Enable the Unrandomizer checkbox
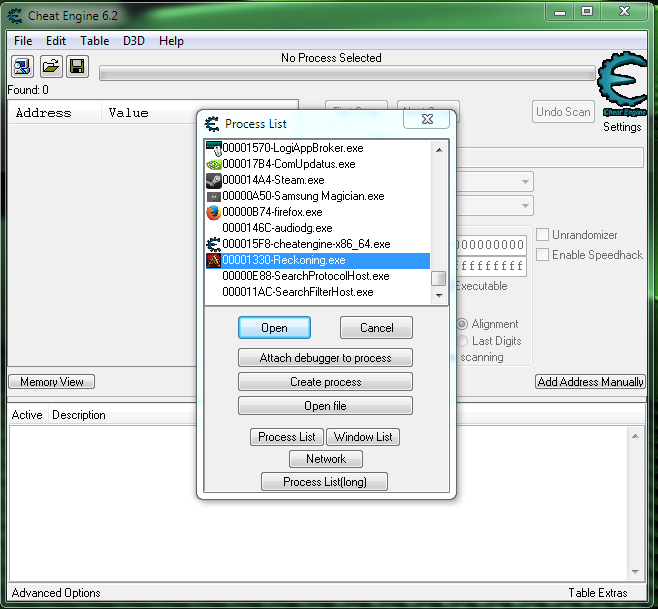 click(x=543, y=235)
